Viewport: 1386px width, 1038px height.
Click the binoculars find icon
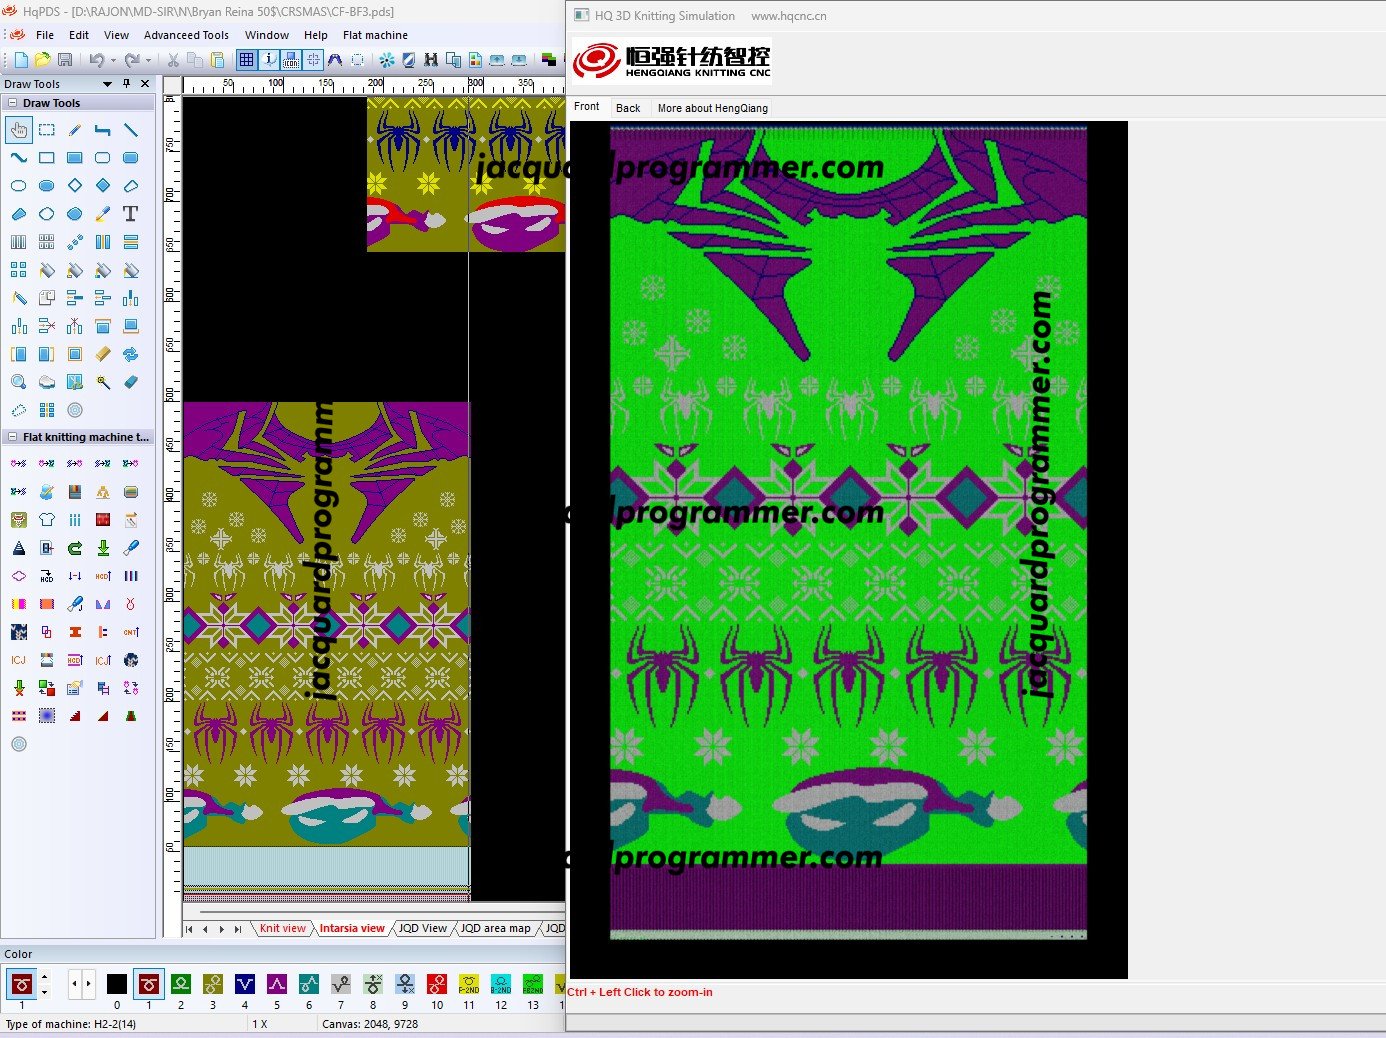(431, 60)
